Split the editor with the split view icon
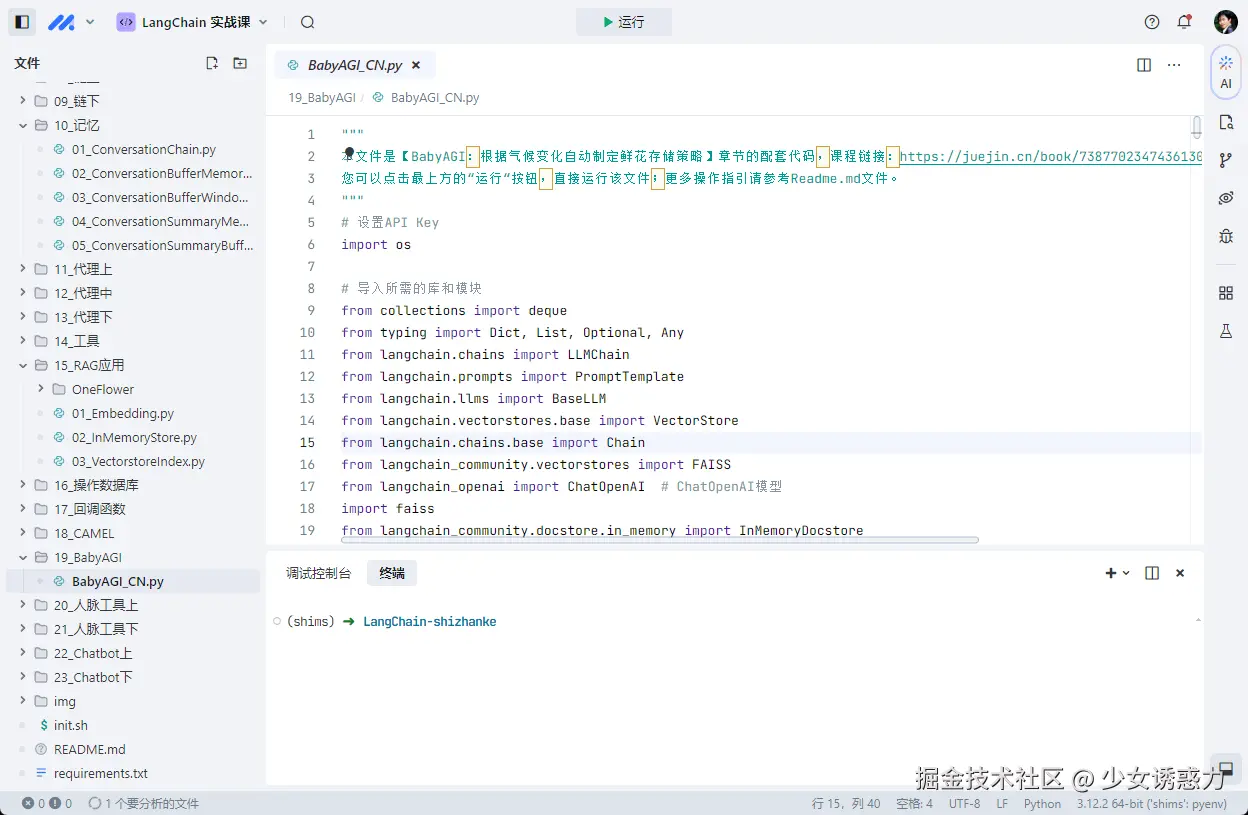The width and height of the screenshot is (1248, 815). pos(1144,65)
